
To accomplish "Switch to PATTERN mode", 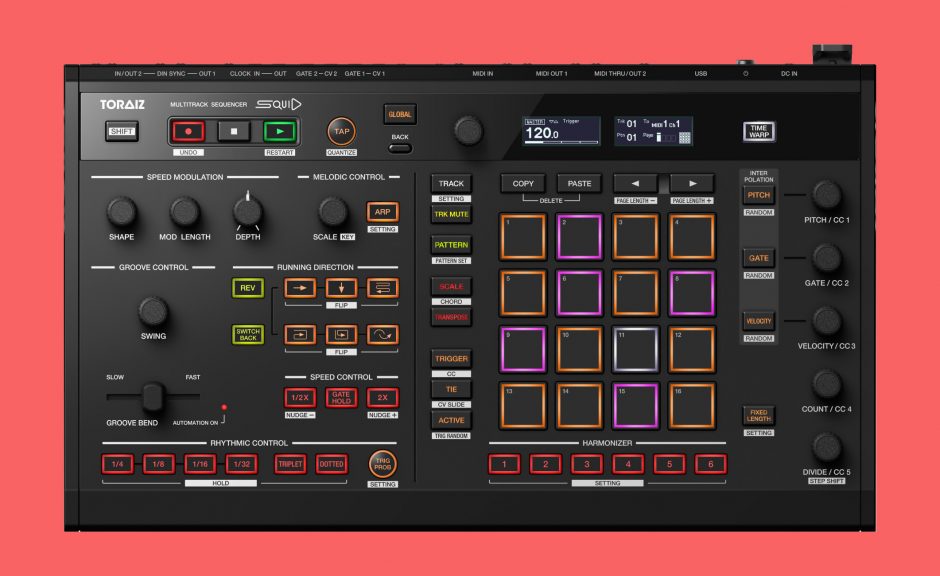I will click(x=450, y=243).
